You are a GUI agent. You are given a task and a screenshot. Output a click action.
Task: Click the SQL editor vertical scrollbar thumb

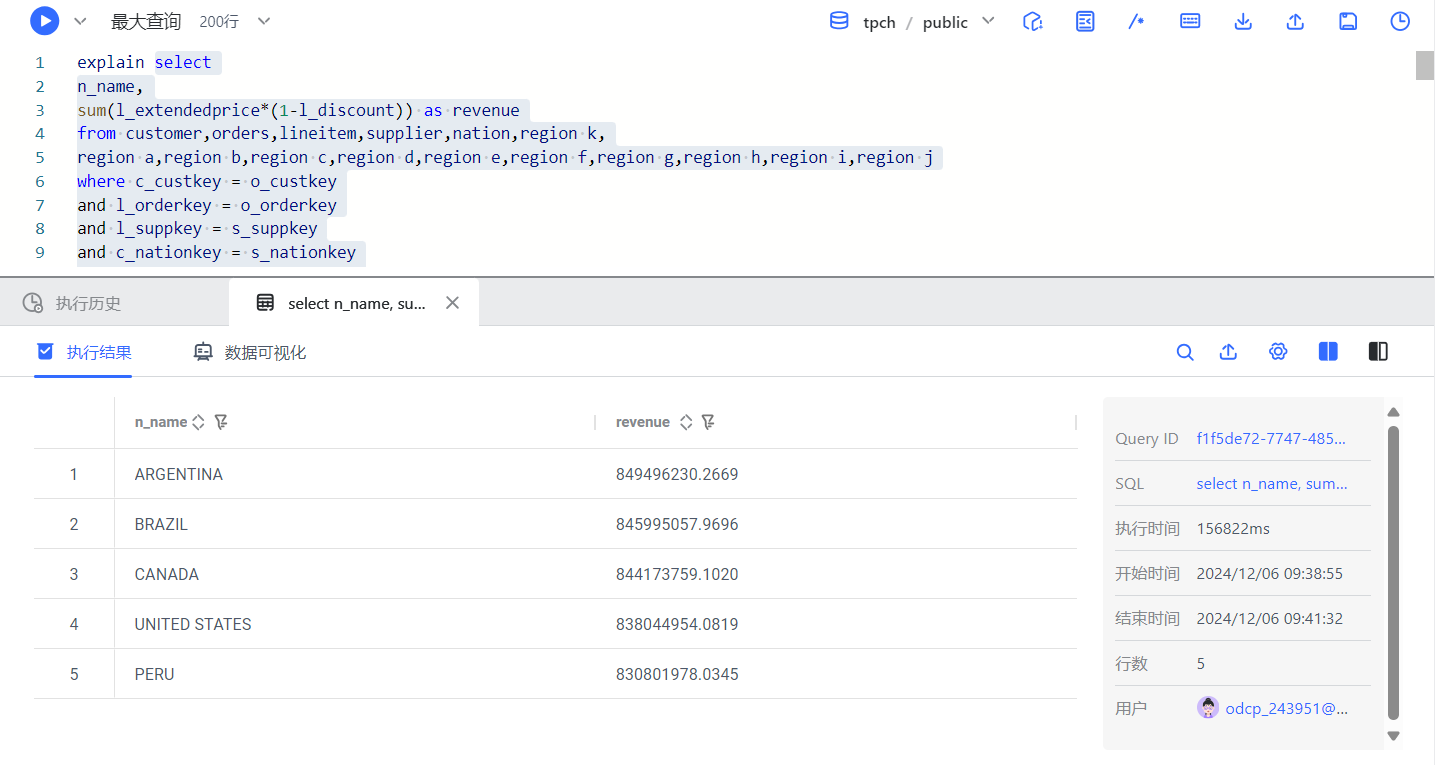tap(1425, 64)
